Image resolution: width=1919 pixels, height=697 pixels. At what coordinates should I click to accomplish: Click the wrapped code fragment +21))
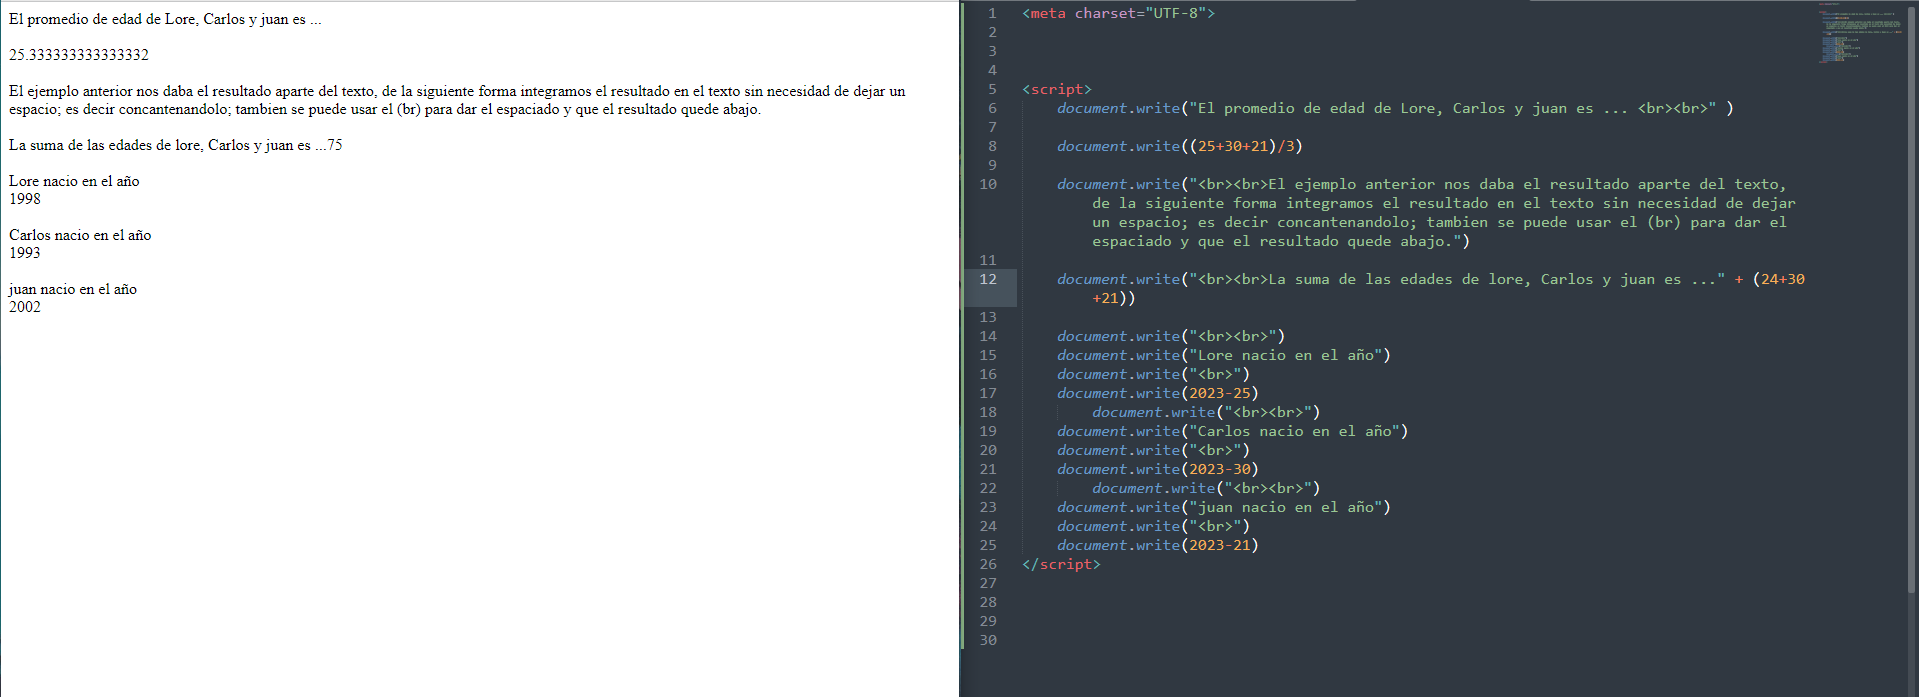(1114, 298)
